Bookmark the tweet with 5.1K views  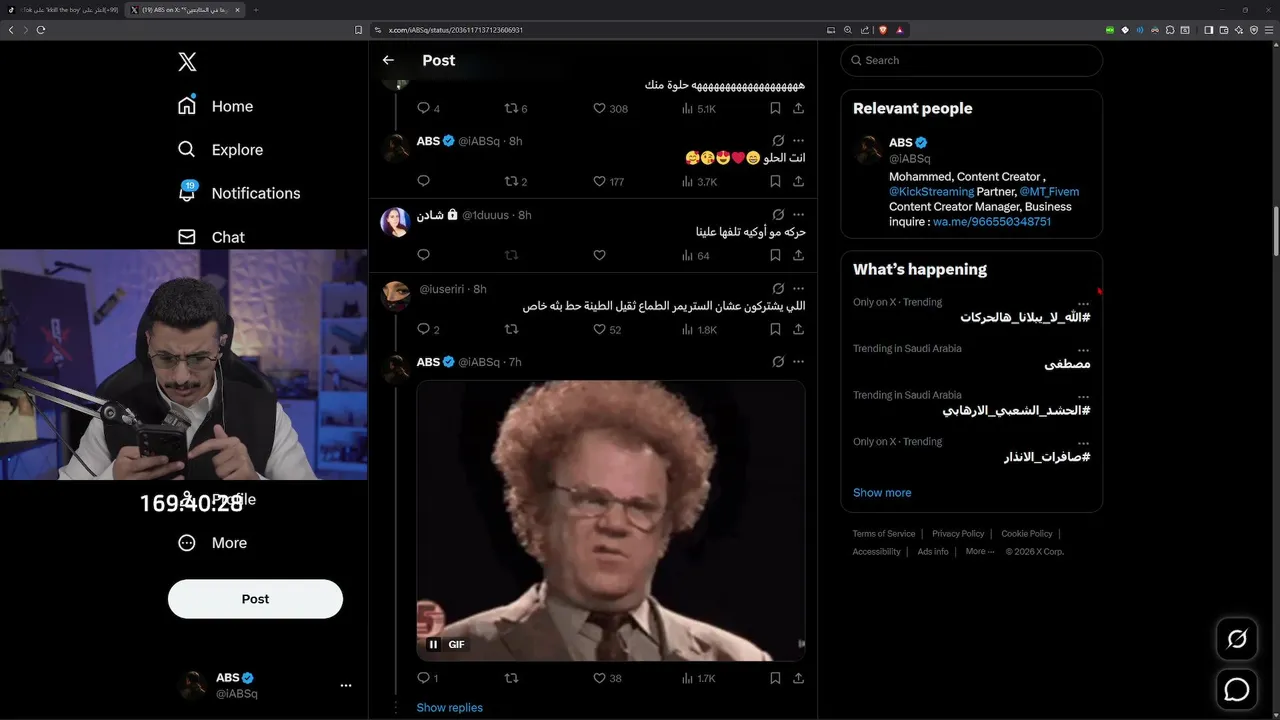click(775, 108)
